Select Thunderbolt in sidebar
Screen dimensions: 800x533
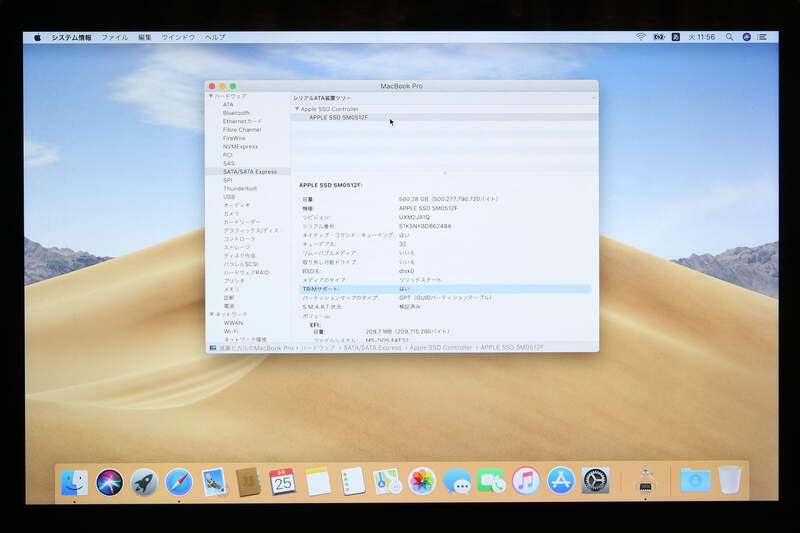[240, 189]
